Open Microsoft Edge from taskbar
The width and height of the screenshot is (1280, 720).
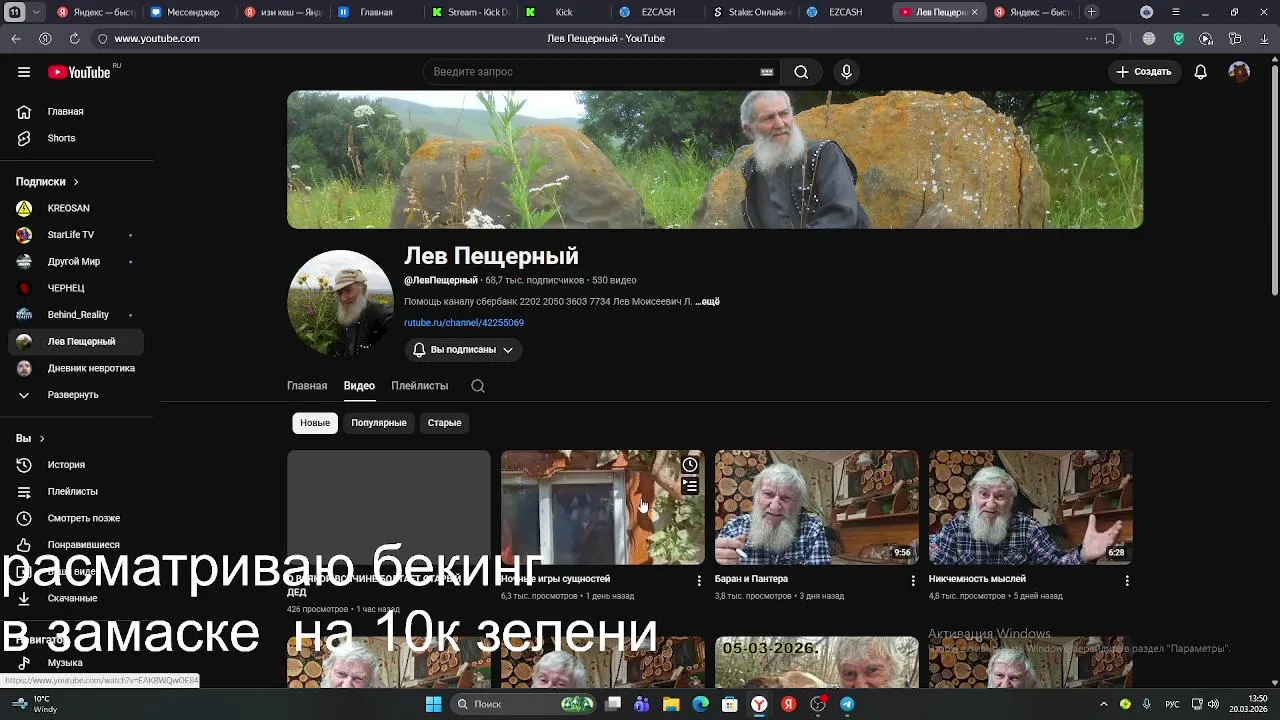click(700, 704)
